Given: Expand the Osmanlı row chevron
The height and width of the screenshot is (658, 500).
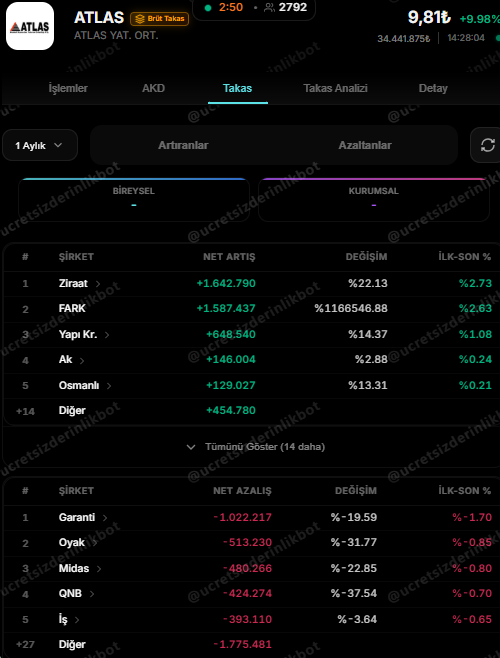Looking at the screenshot, I should pos(109,386).
